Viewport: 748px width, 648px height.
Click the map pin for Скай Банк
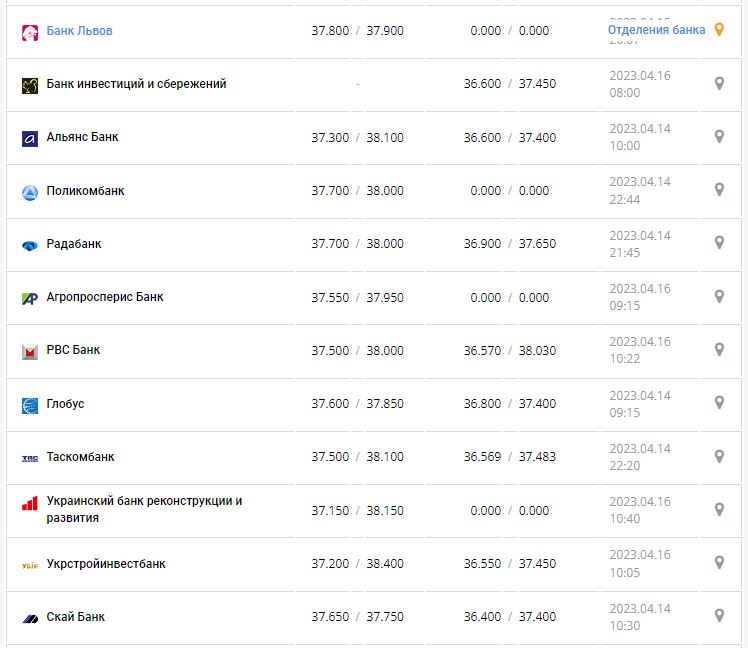point(718,617)
